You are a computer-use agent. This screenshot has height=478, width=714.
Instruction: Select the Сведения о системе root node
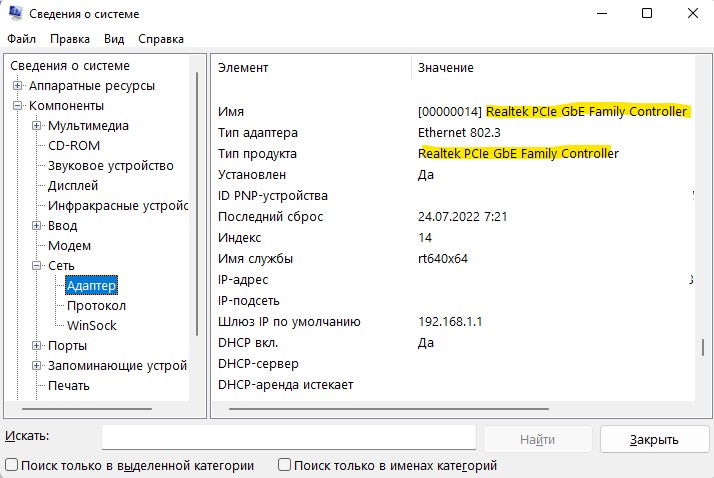70,66
